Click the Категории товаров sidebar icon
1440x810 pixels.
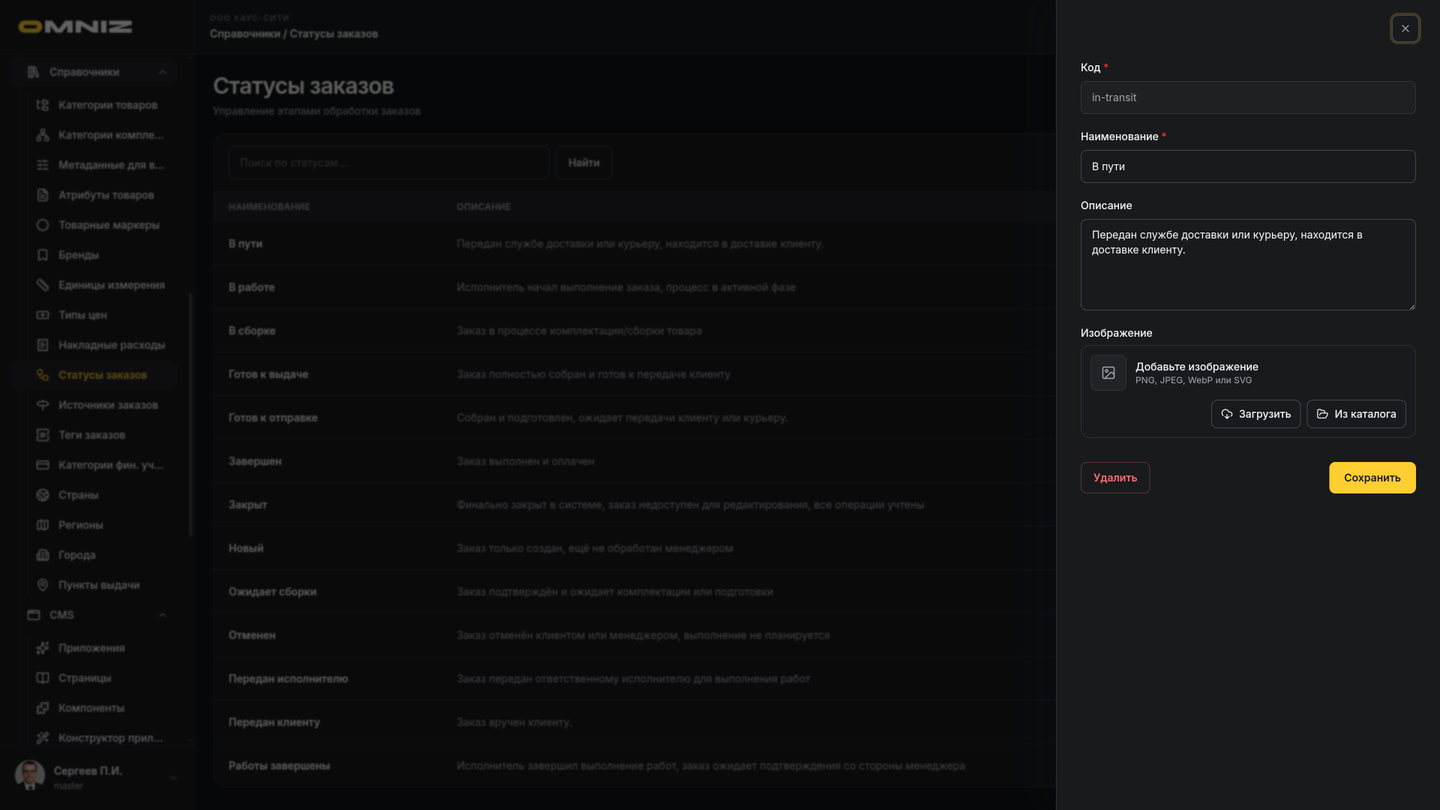(42, 105)
